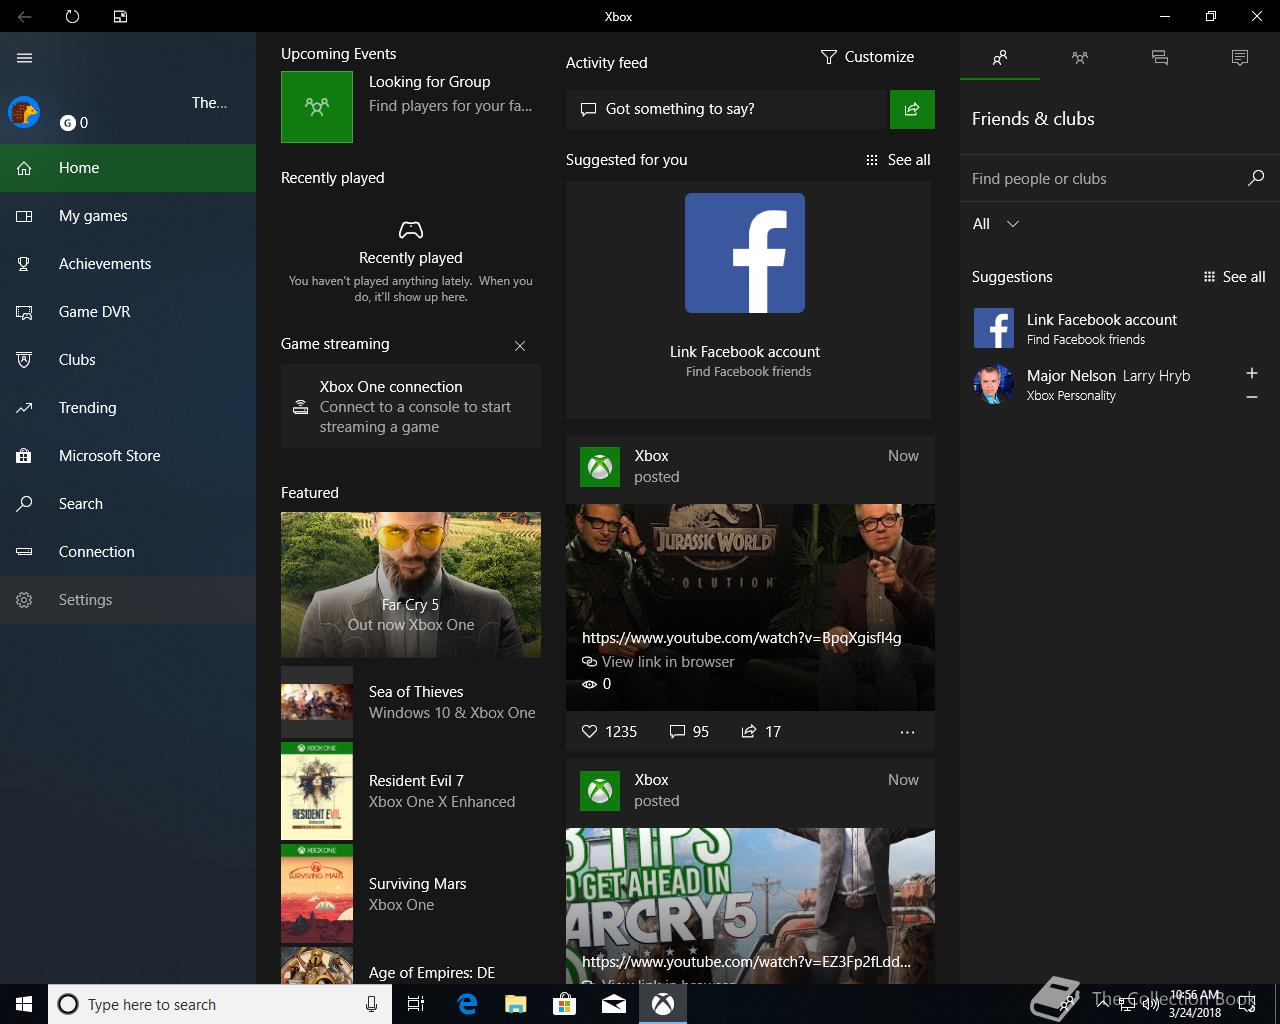Add Major Nelson with plus button

pos(1252,373)
